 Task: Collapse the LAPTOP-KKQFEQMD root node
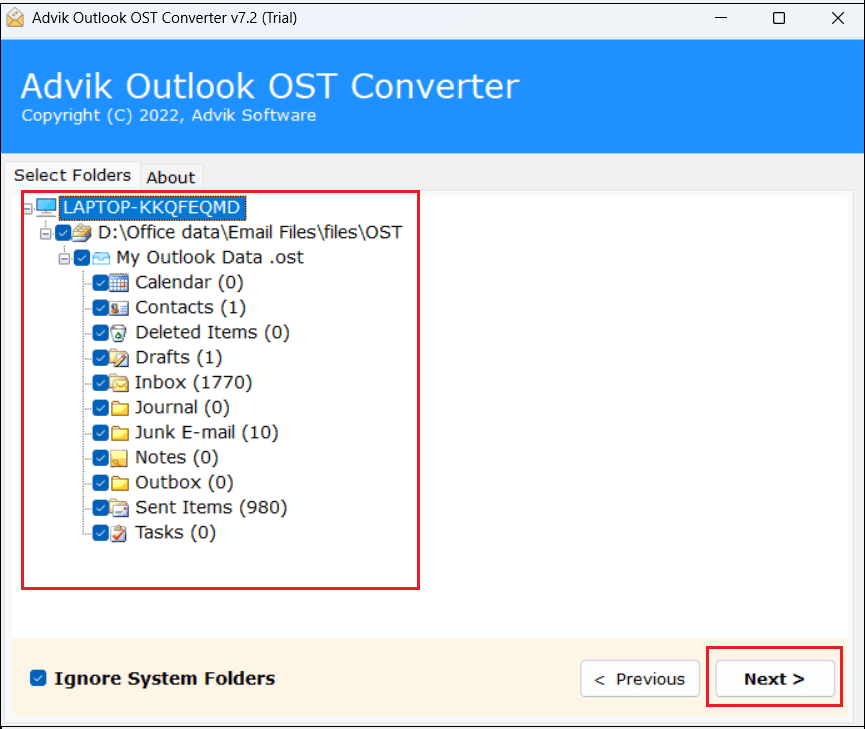point(28,209)
